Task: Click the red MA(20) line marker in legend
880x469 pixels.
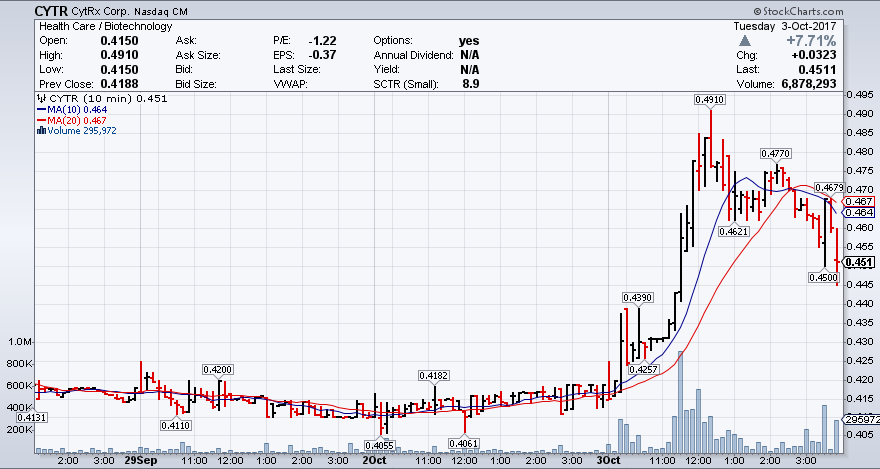Action: pos(40,119)
